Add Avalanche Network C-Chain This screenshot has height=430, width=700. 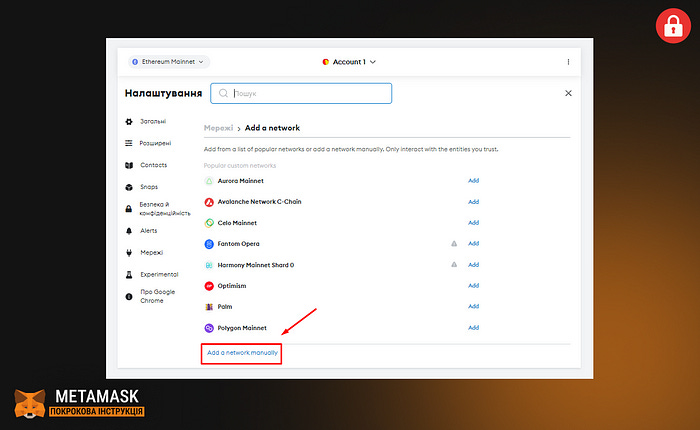tap(473, 202)
